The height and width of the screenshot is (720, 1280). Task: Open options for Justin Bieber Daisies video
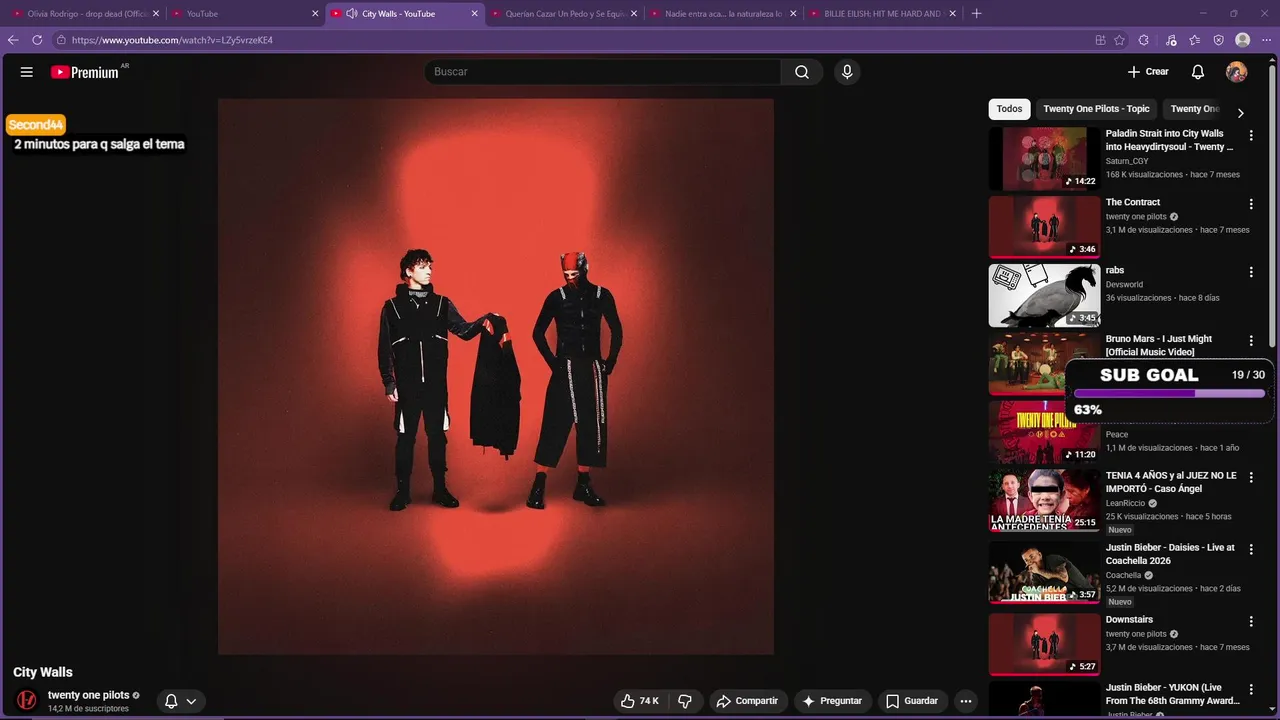[1251, 549]
